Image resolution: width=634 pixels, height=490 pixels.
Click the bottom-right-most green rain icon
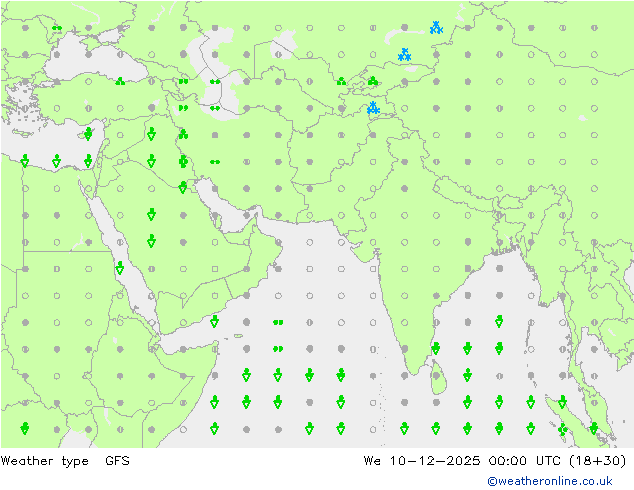tap(594, 428)
